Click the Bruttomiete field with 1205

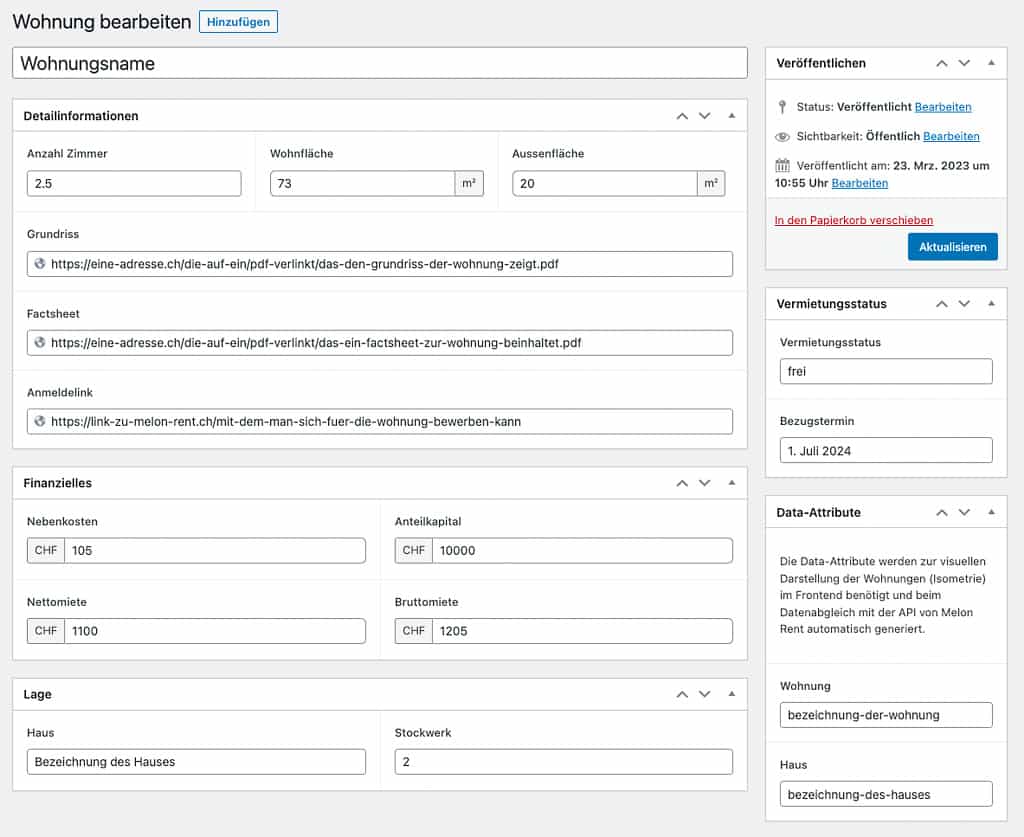[583, 631]
